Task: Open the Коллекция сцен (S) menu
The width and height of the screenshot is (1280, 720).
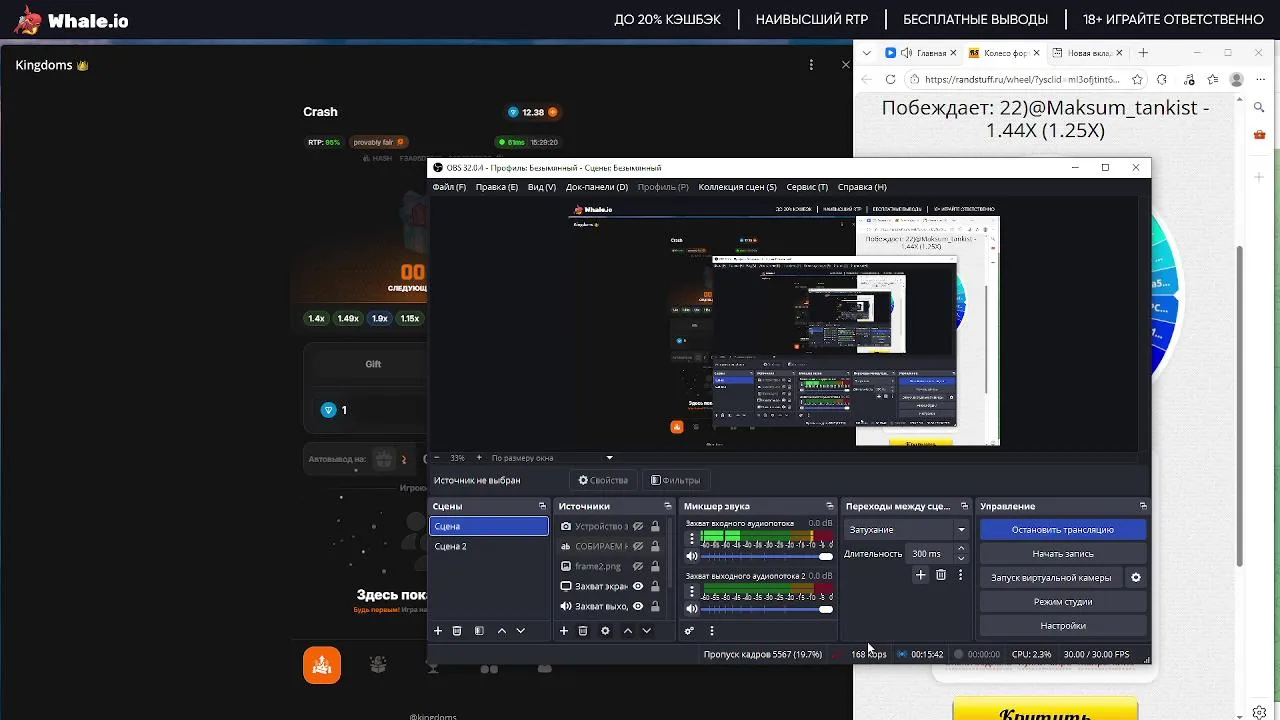Action: click(737, 187)
